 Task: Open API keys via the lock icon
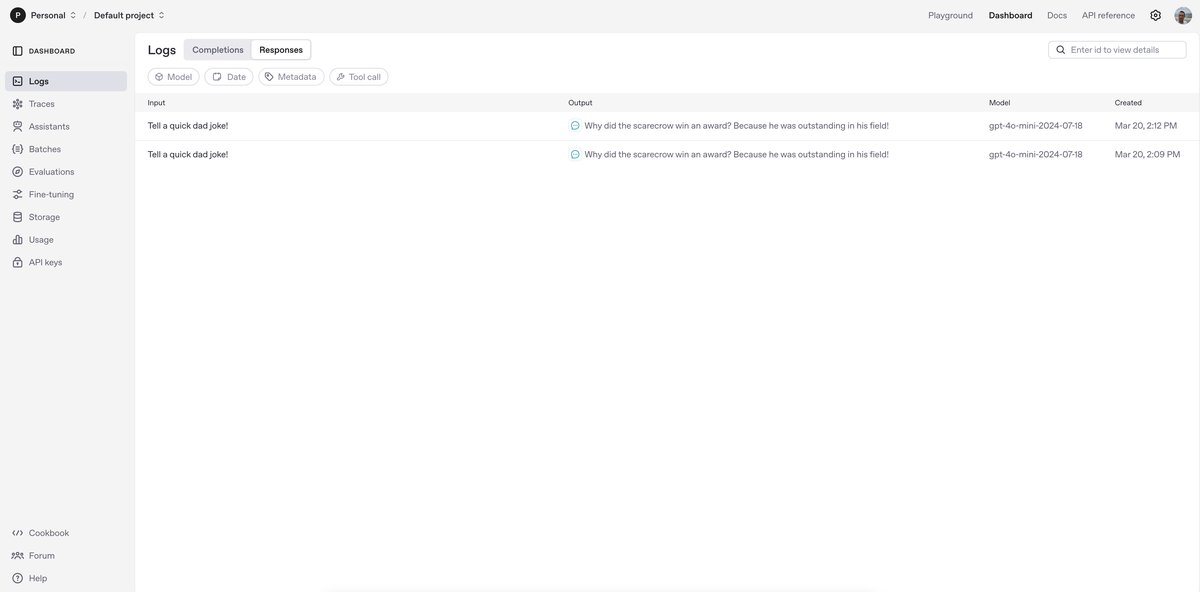pos(18,262)
